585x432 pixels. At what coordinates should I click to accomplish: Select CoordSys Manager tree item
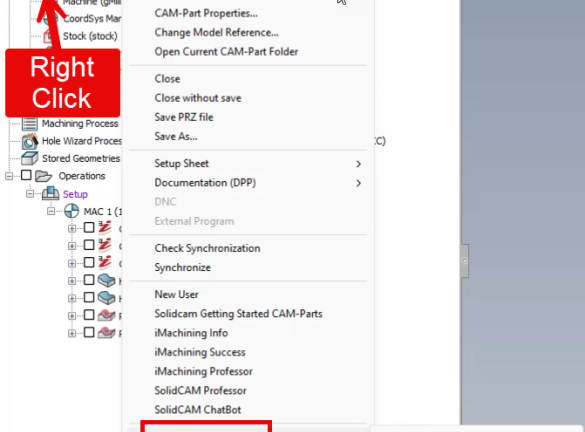(x=92, y=19)
